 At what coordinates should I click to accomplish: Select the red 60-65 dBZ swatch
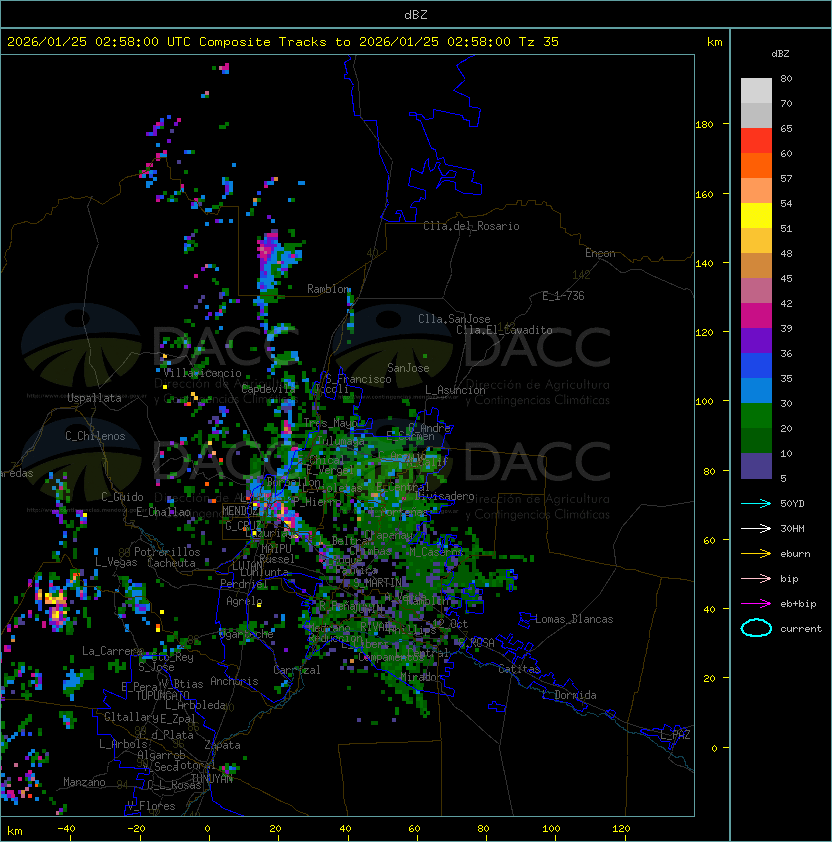point(756,141)
